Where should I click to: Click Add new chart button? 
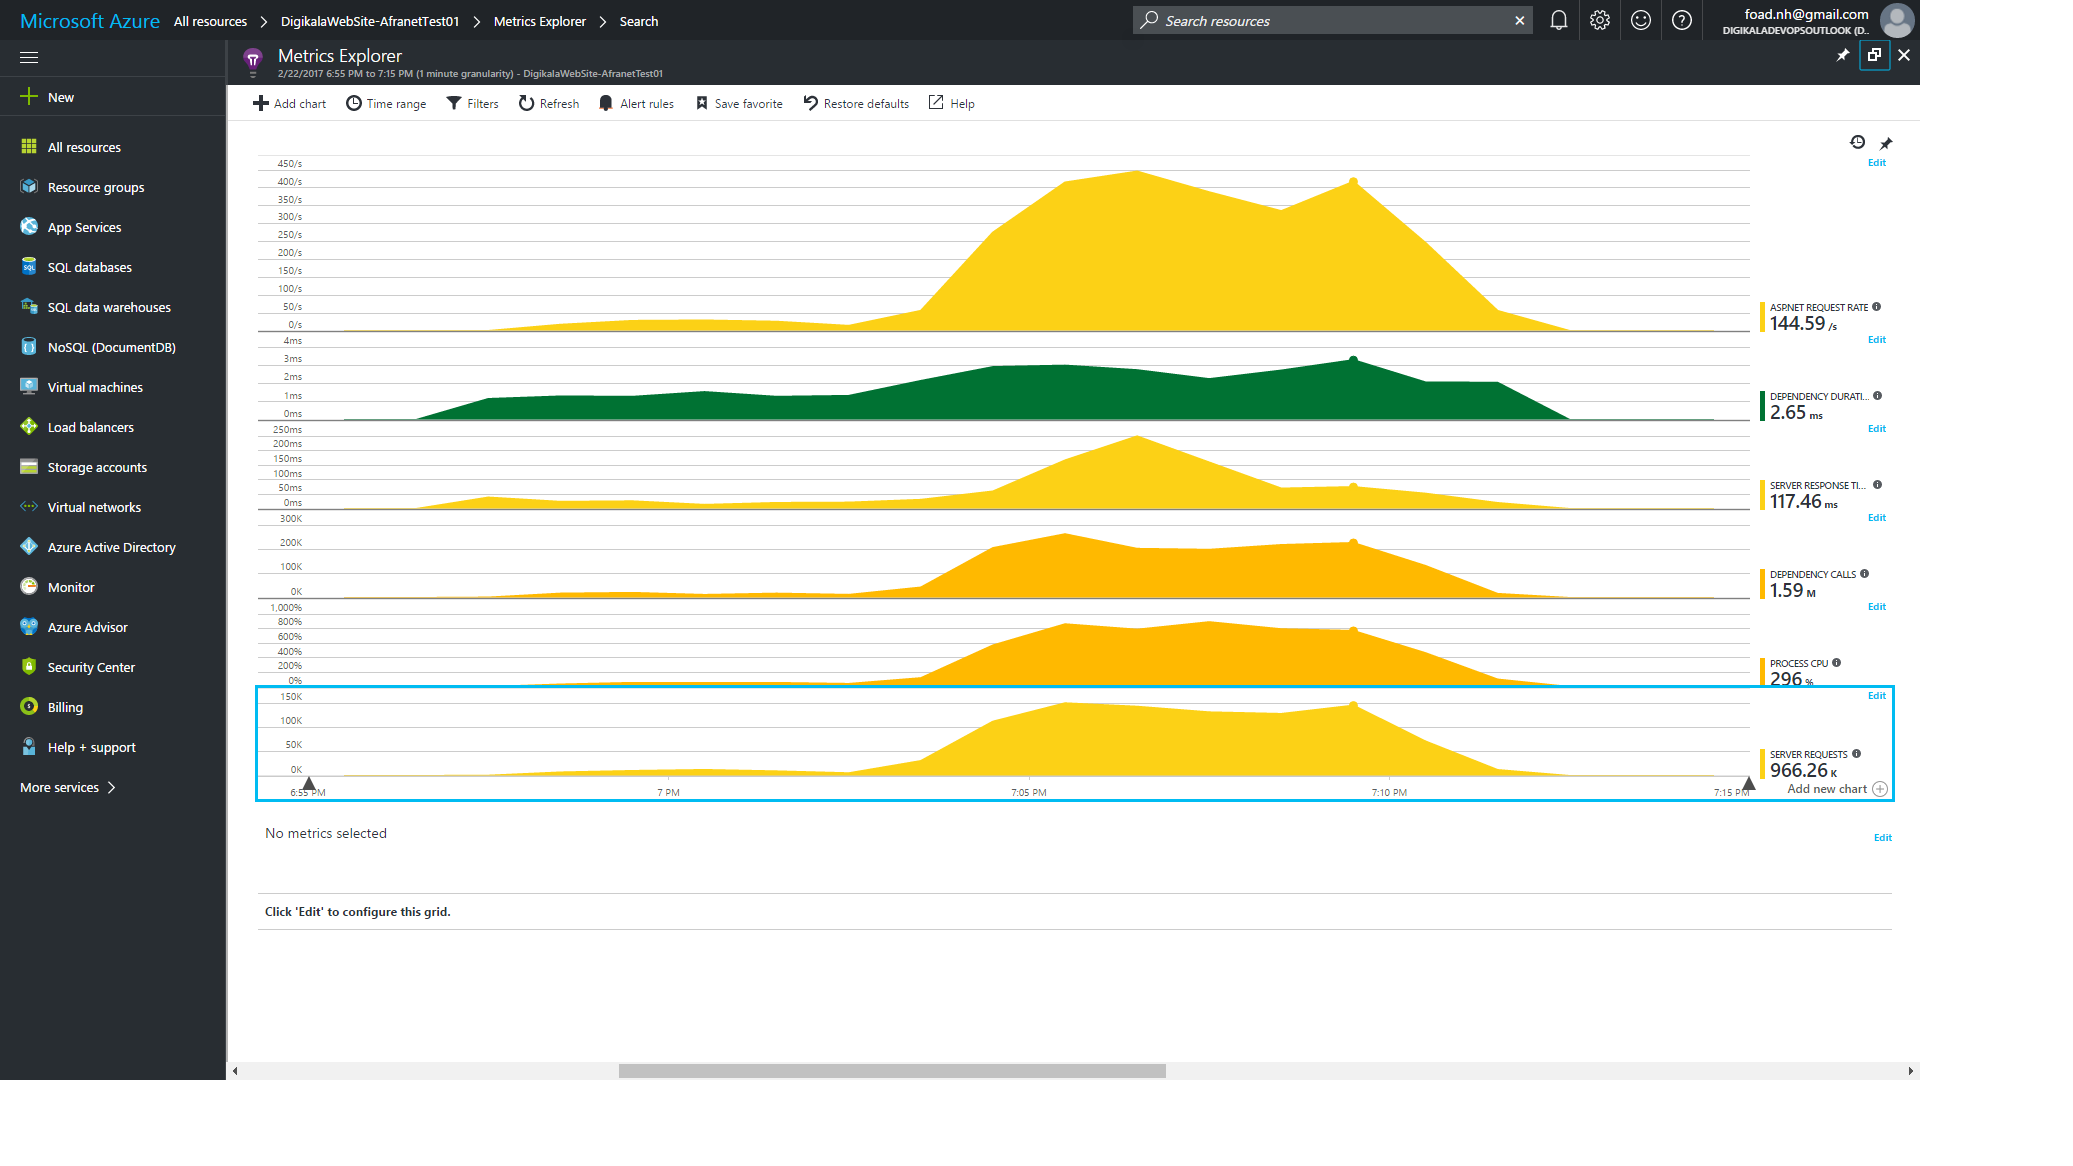pyautogui.click(x=1837, y=789)
